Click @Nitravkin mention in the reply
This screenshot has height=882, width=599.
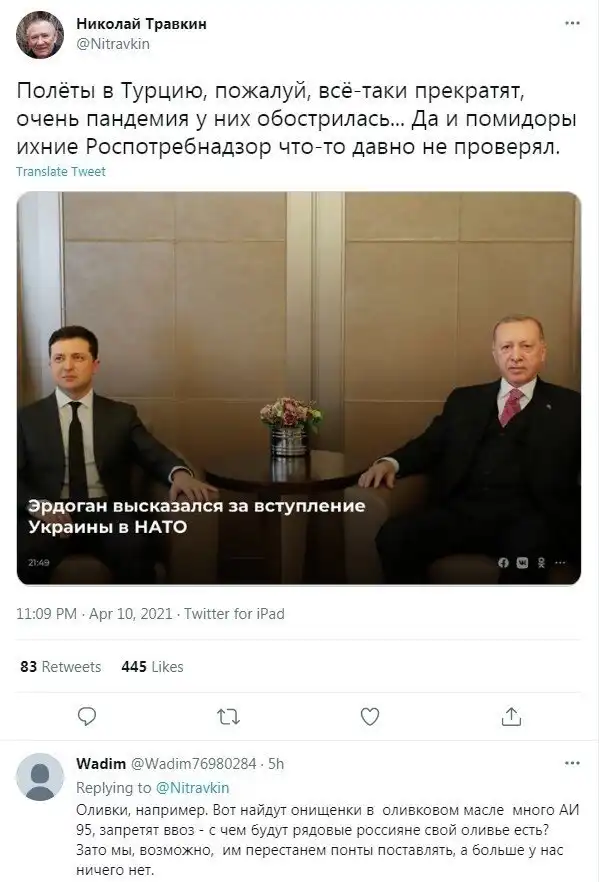pos(192,788)
